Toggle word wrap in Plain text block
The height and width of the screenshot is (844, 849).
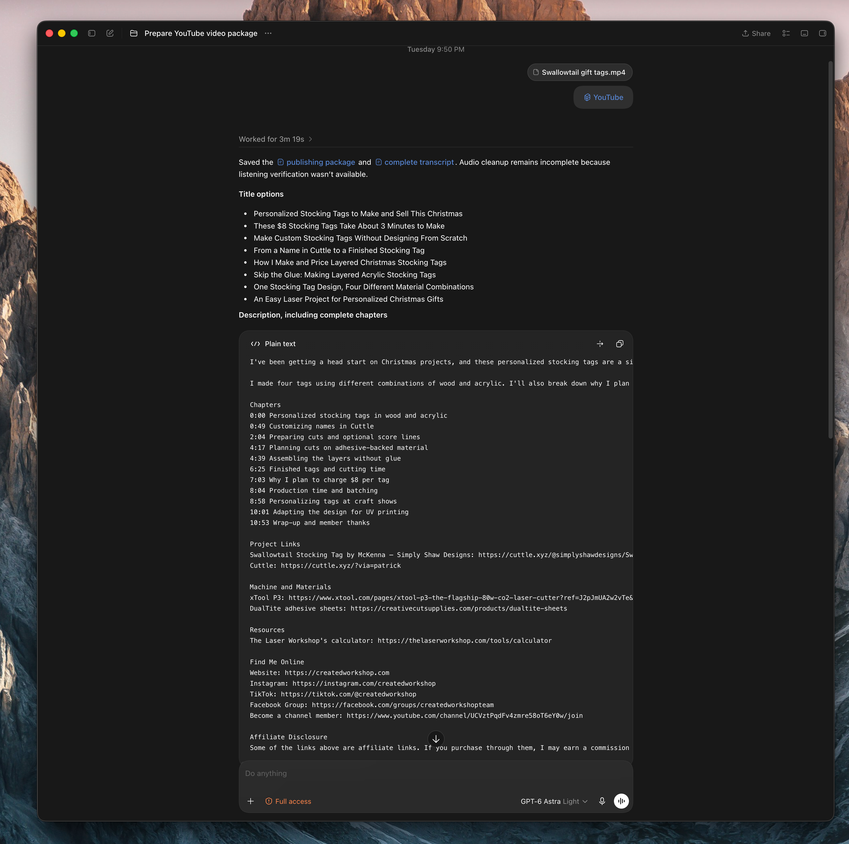(x=600, y=344)
